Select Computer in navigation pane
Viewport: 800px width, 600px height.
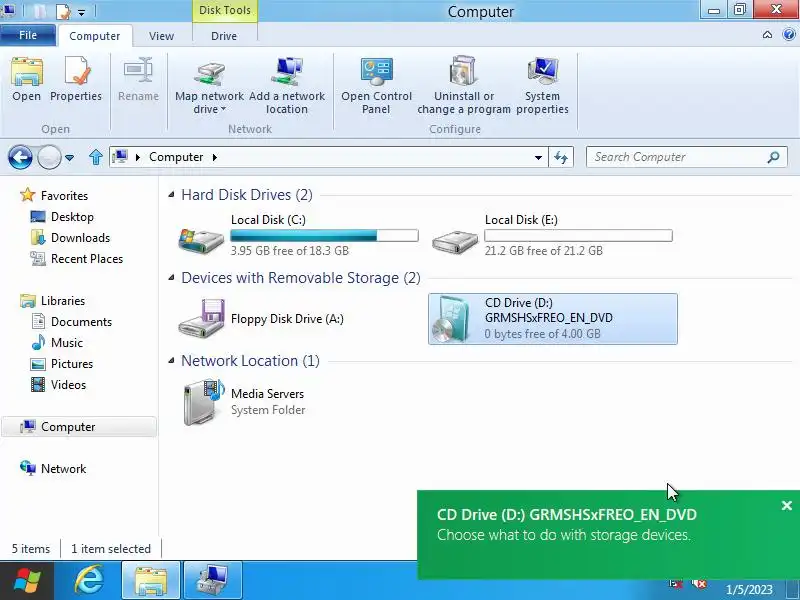point(79,427)
